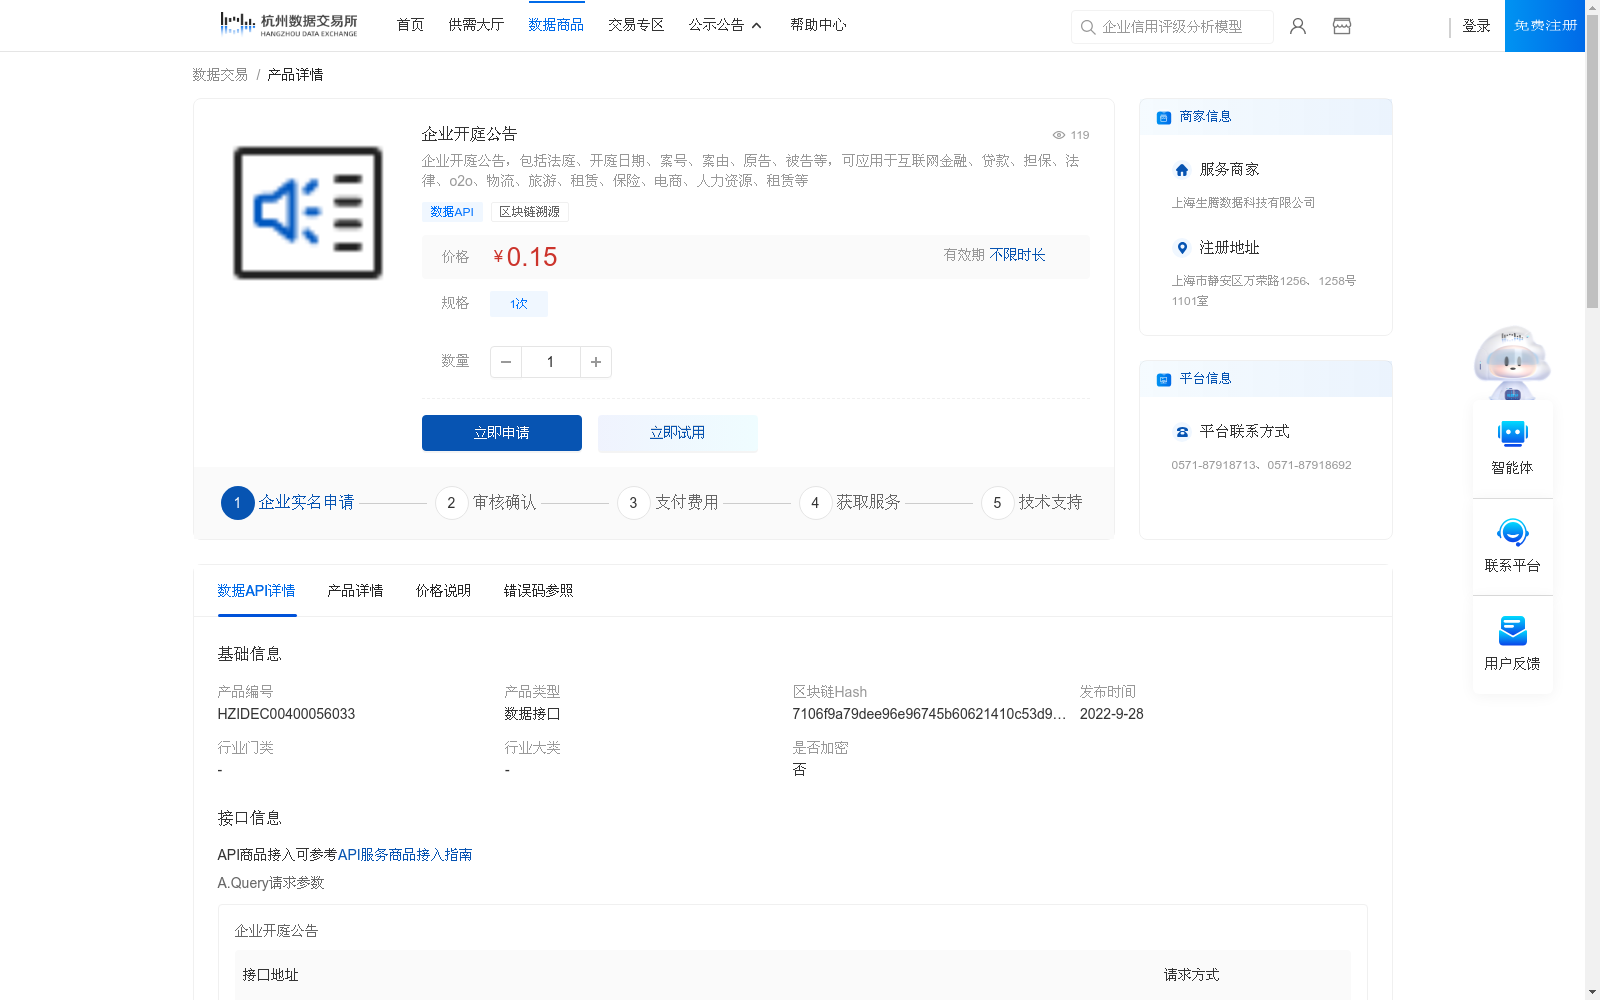Click 不限时长 validity text

click(1018, 255)
